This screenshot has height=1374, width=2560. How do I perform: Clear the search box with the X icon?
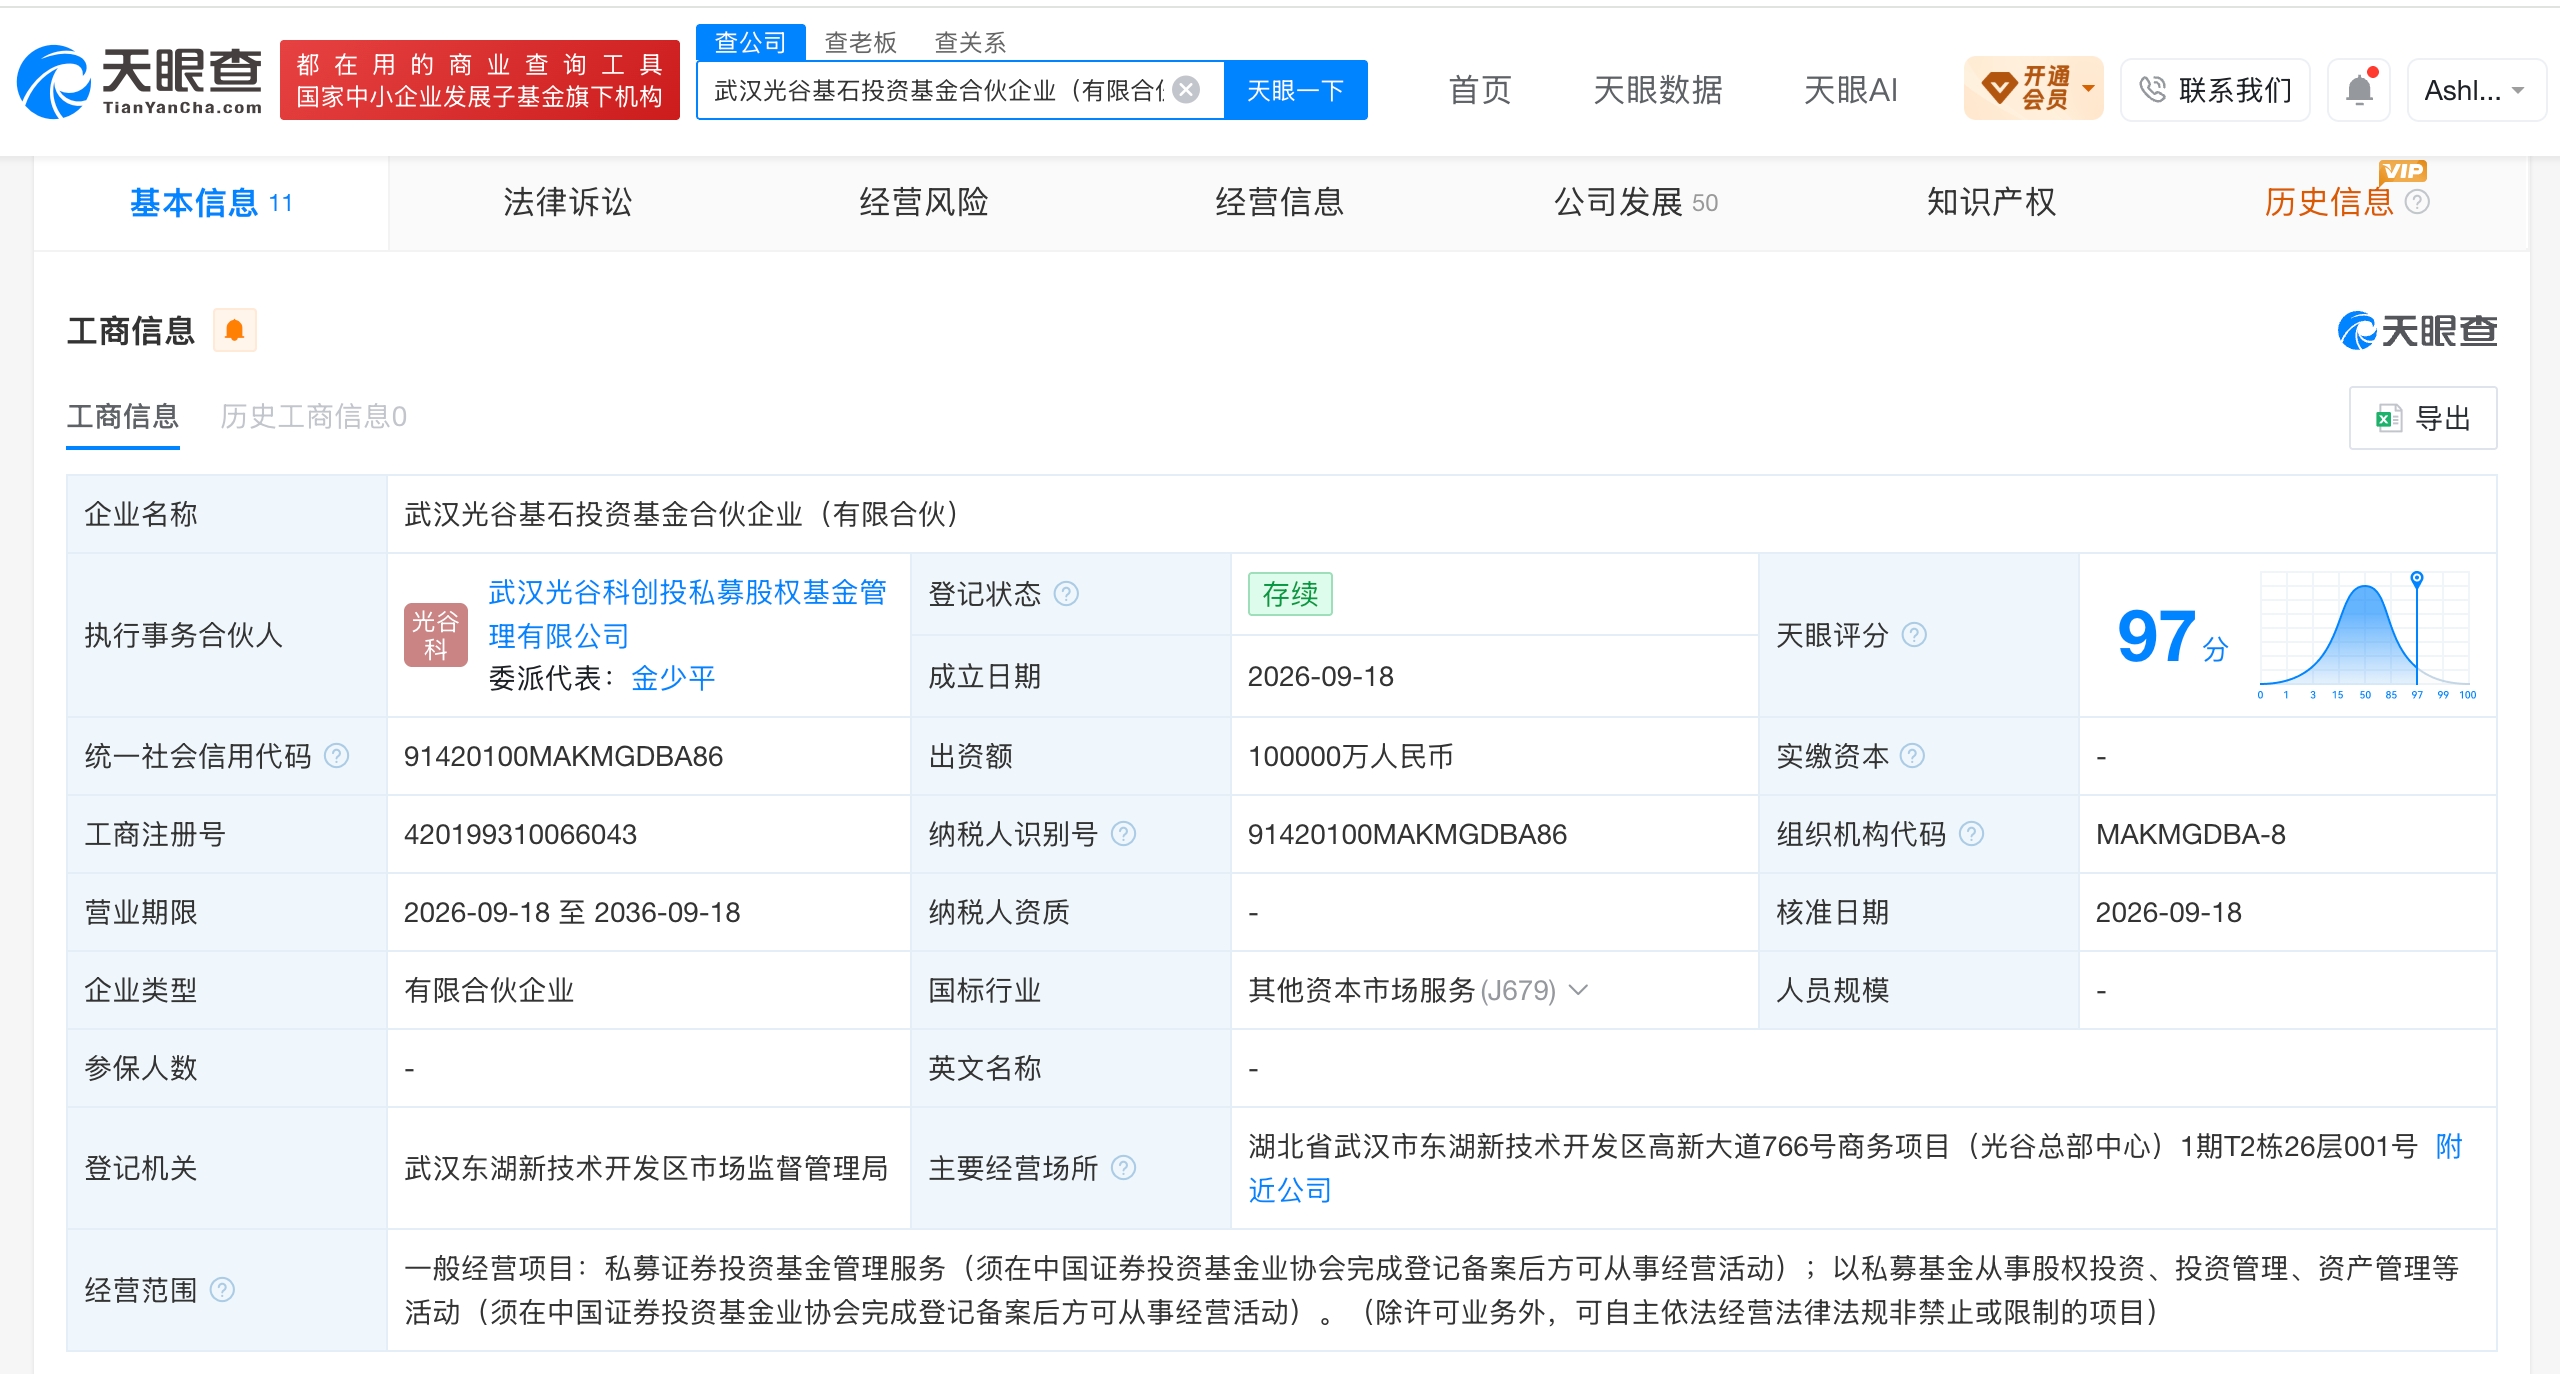pos(1186,90)
